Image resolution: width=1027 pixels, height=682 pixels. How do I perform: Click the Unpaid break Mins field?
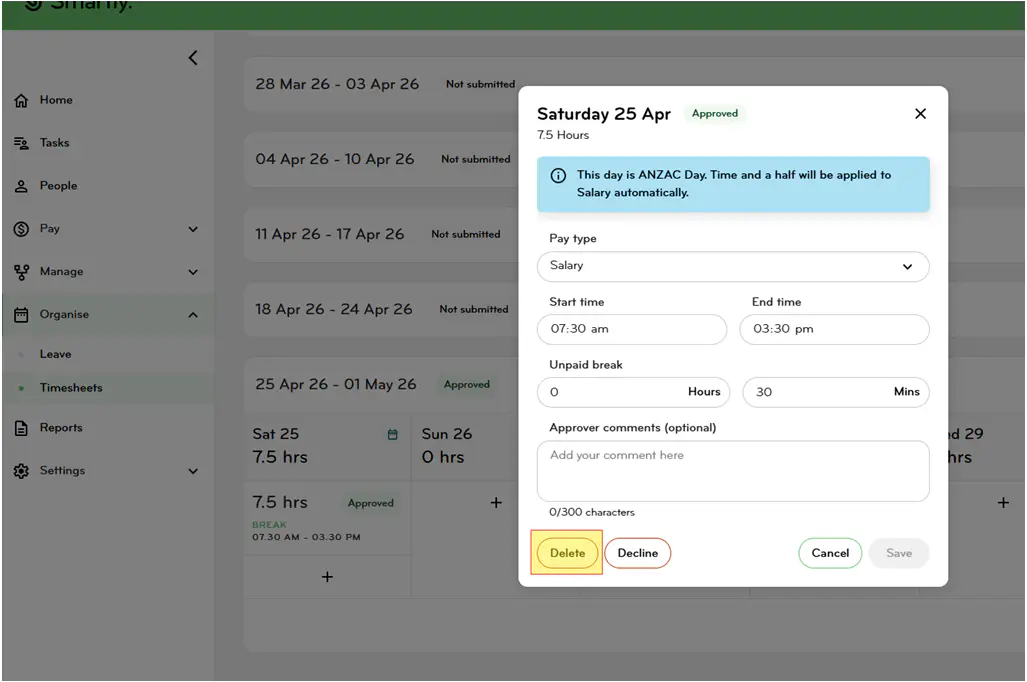click(x=836, y=392)
